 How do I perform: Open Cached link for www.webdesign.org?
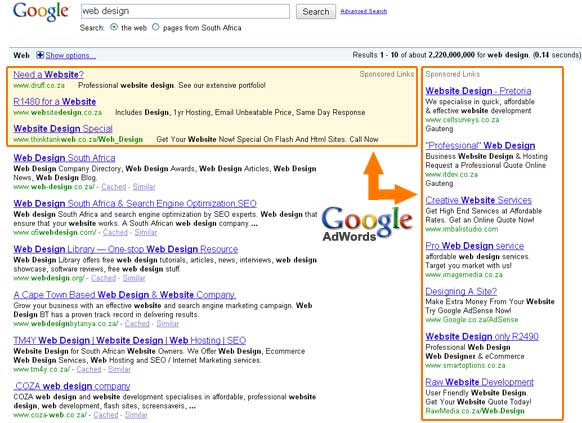104,278
